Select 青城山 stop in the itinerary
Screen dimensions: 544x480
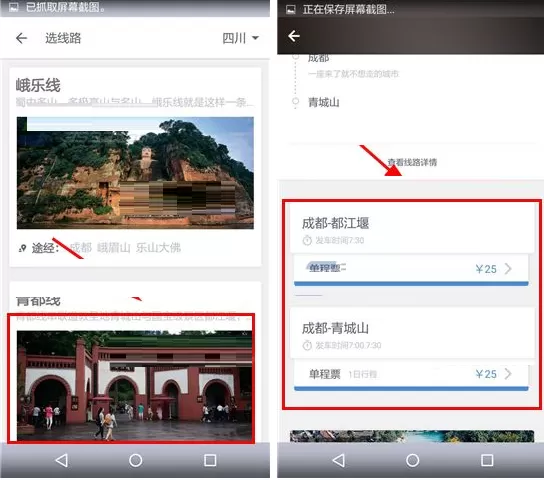(324, 102)
